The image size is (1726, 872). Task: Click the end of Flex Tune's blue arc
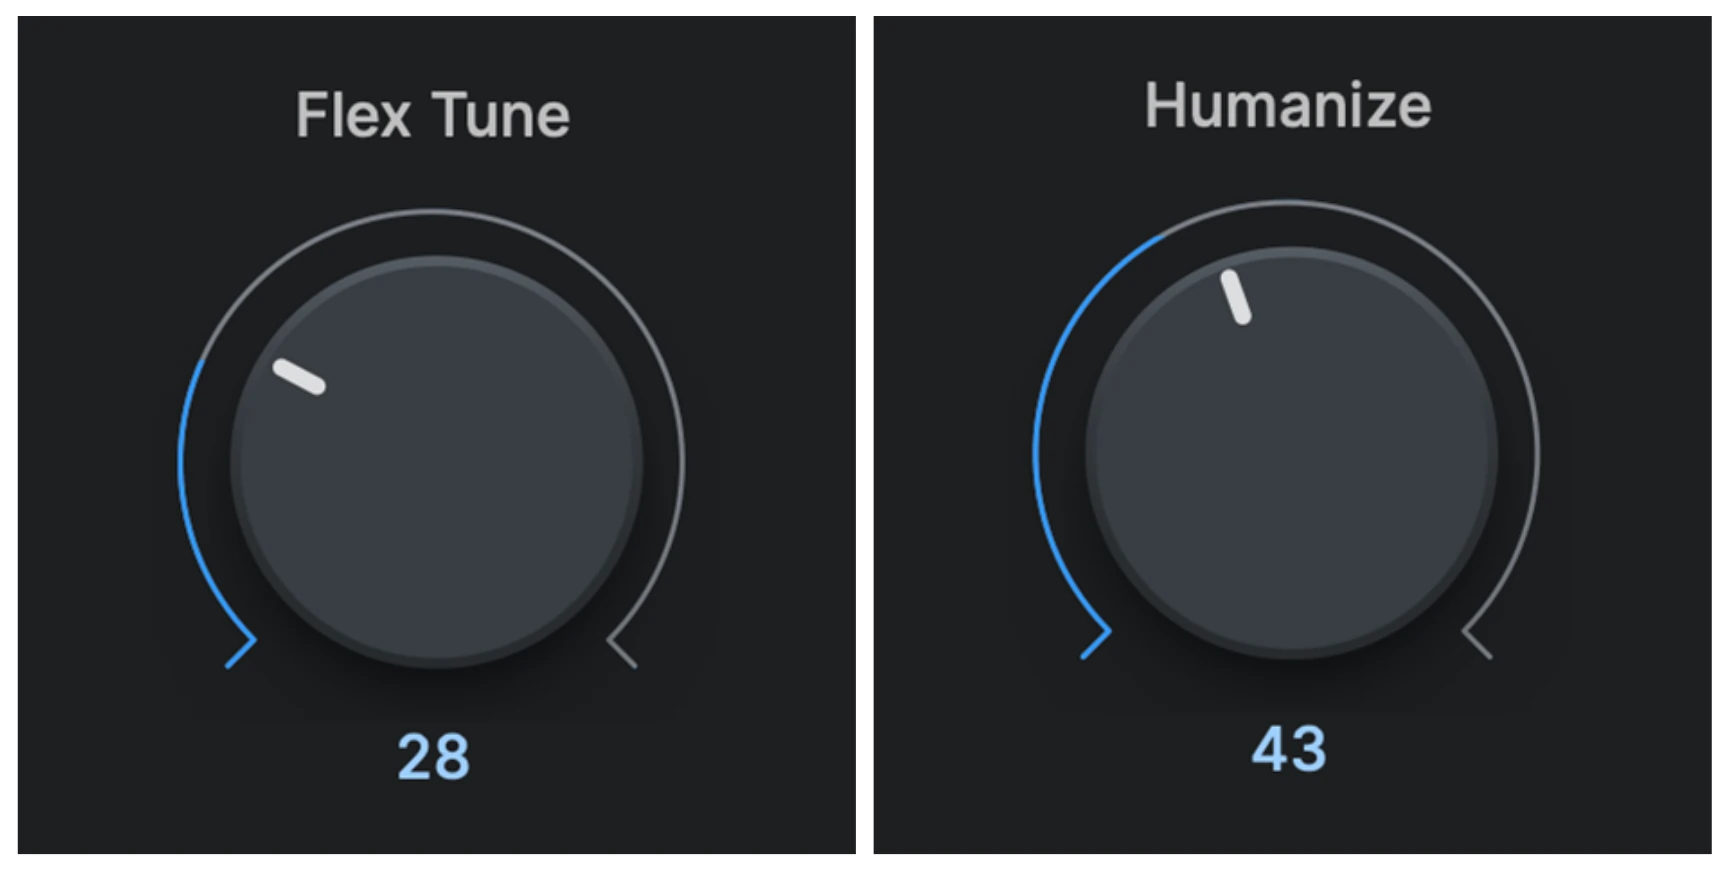(203, 362)
